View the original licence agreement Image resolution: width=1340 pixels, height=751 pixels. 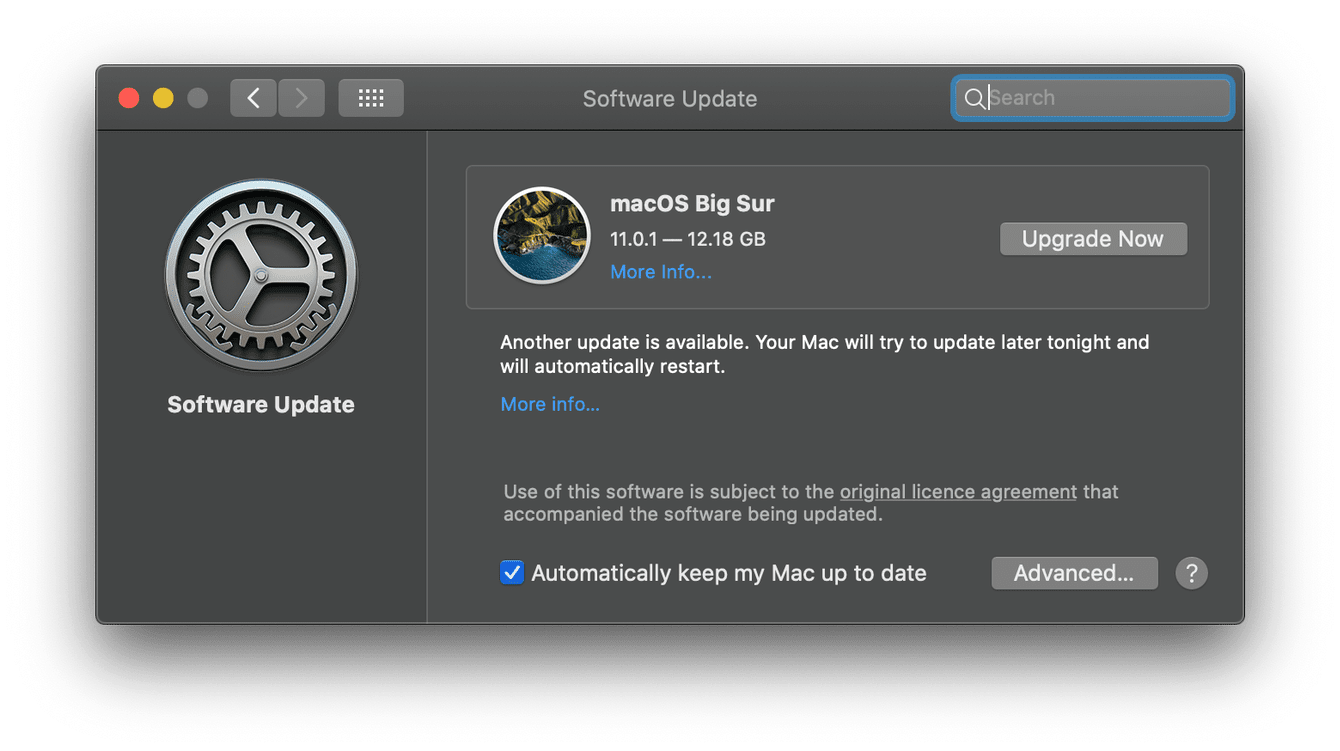(957, 491)
